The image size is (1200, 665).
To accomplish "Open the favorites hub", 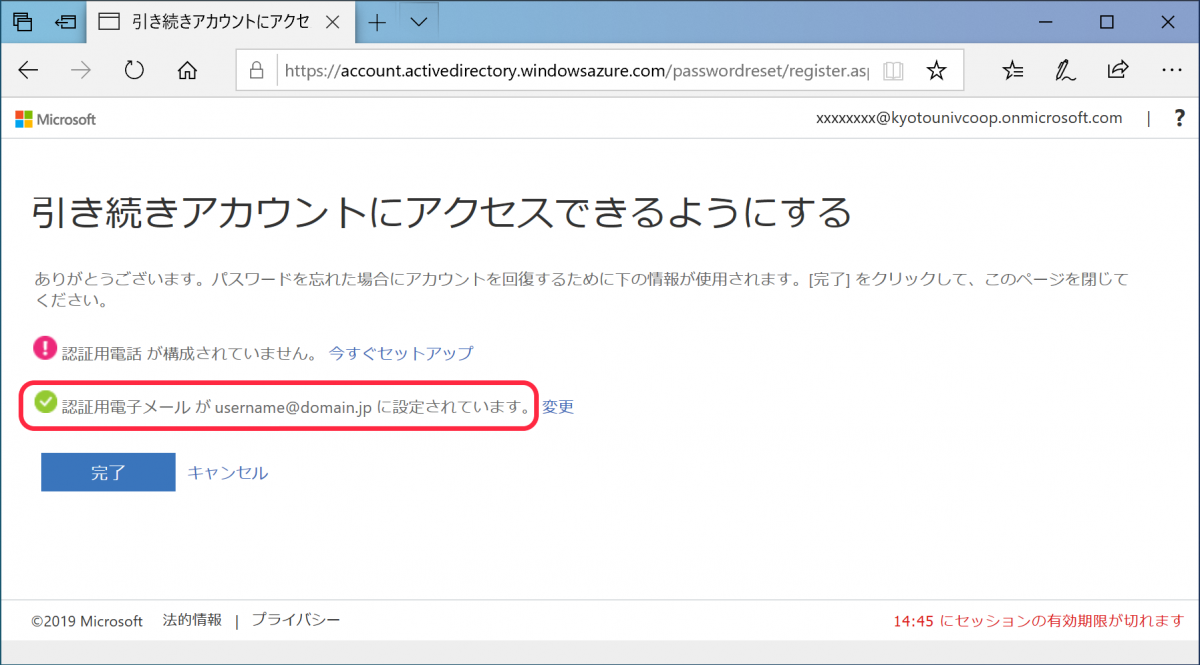I will [x=1013, y=70].
